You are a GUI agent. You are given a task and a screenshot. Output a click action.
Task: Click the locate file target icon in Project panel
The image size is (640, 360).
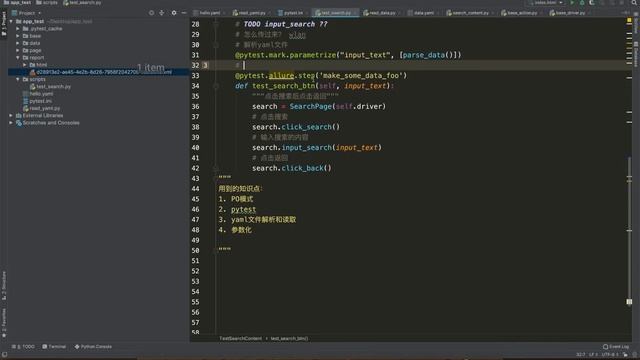(x=151, y=13)
